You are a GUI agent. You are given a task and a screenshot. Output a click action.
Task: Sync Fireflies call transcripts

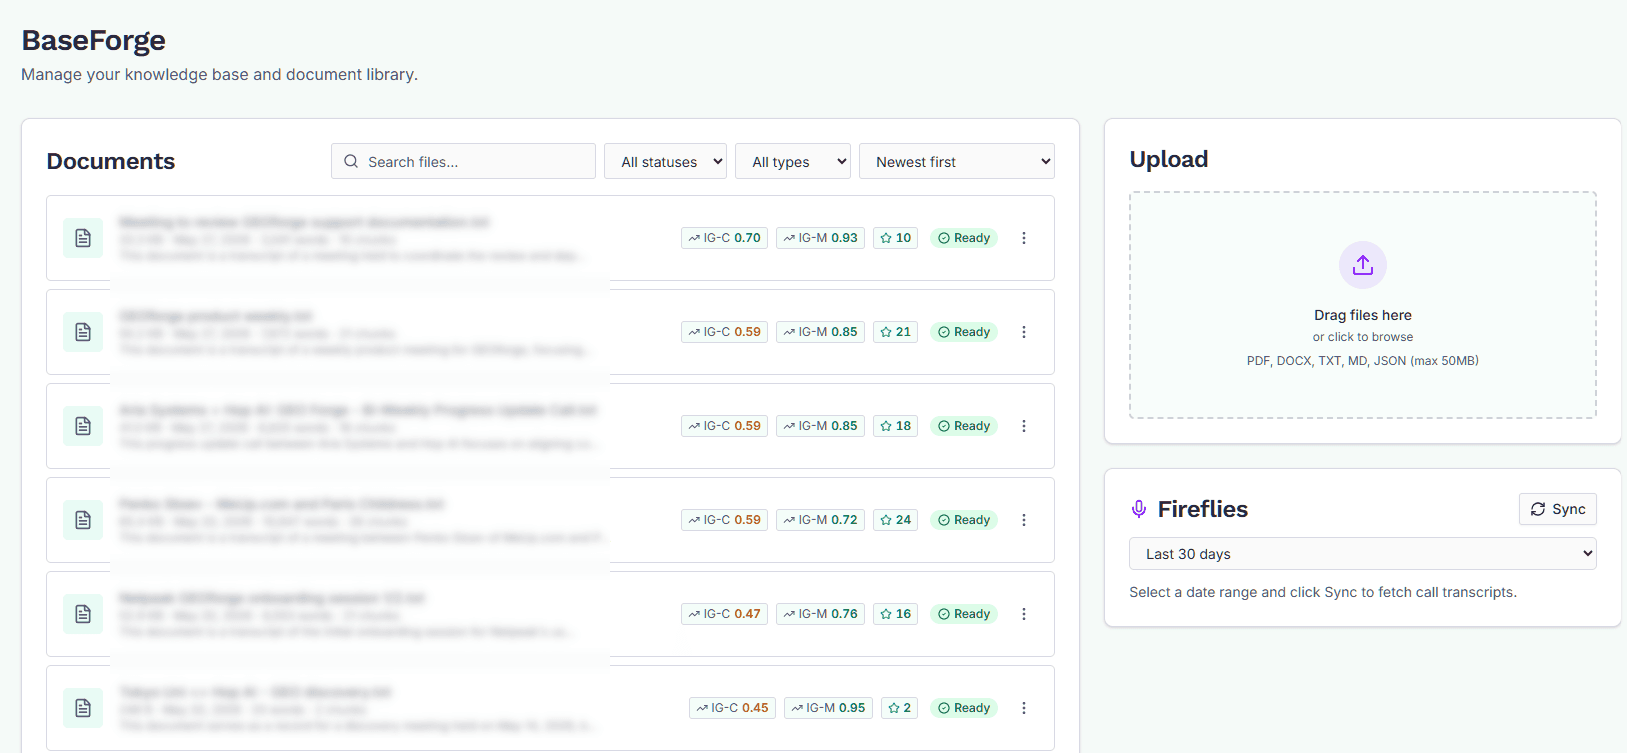click(1557, 509)
